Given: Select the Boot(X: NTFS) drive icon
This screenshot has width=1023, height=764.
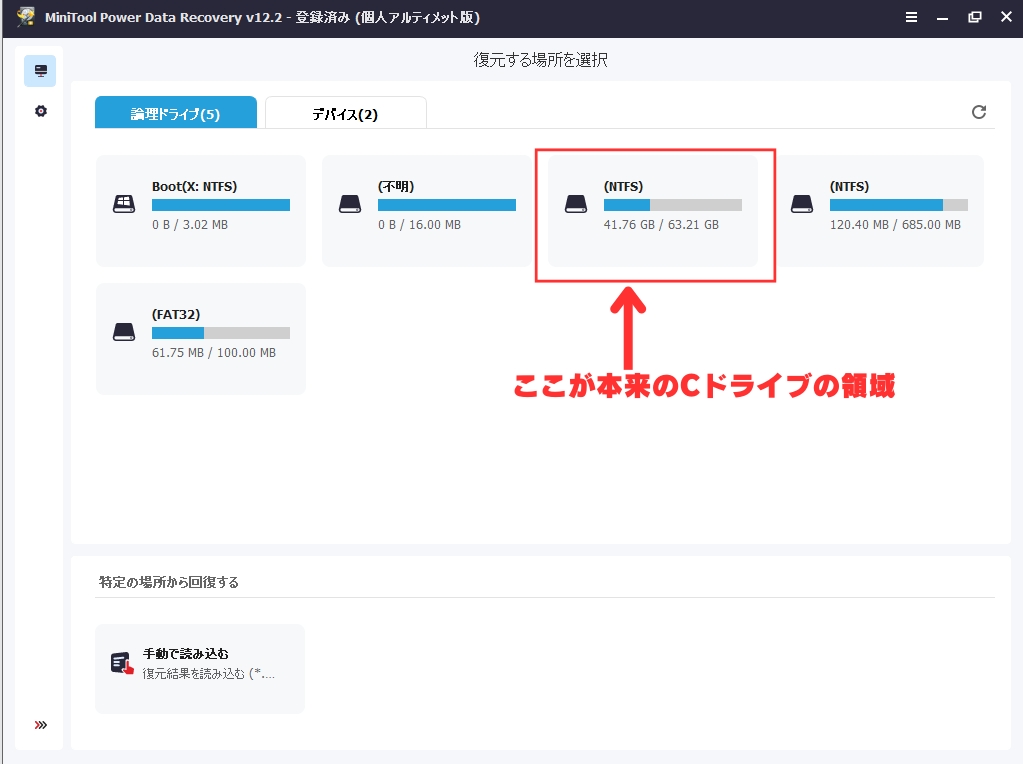Looking at the screenshot, I should [x=124, y=204].
